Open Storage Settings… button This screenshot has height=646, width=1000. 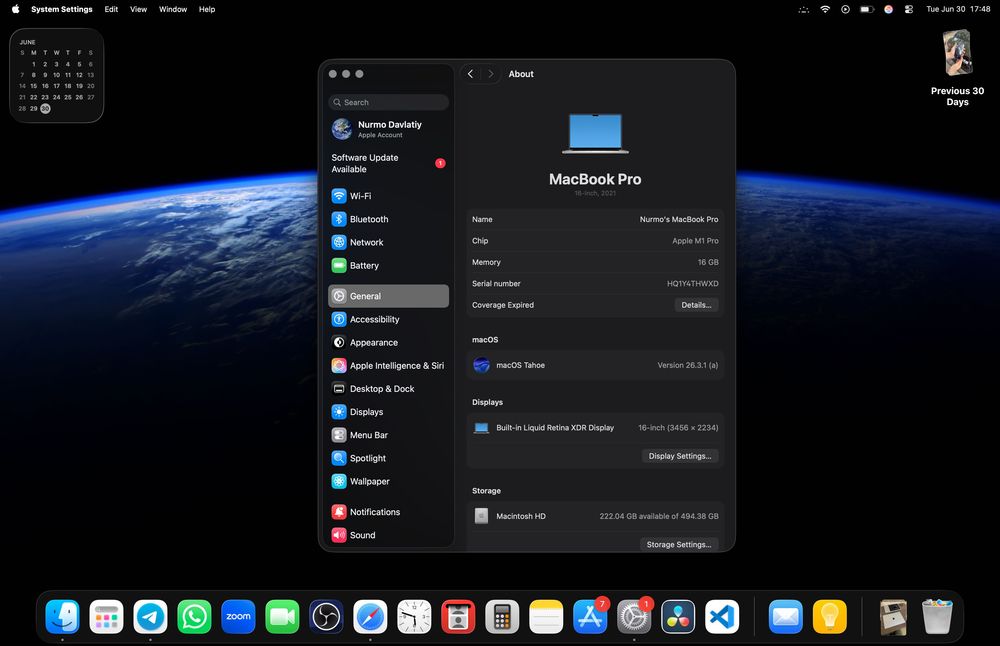(679, 545)
